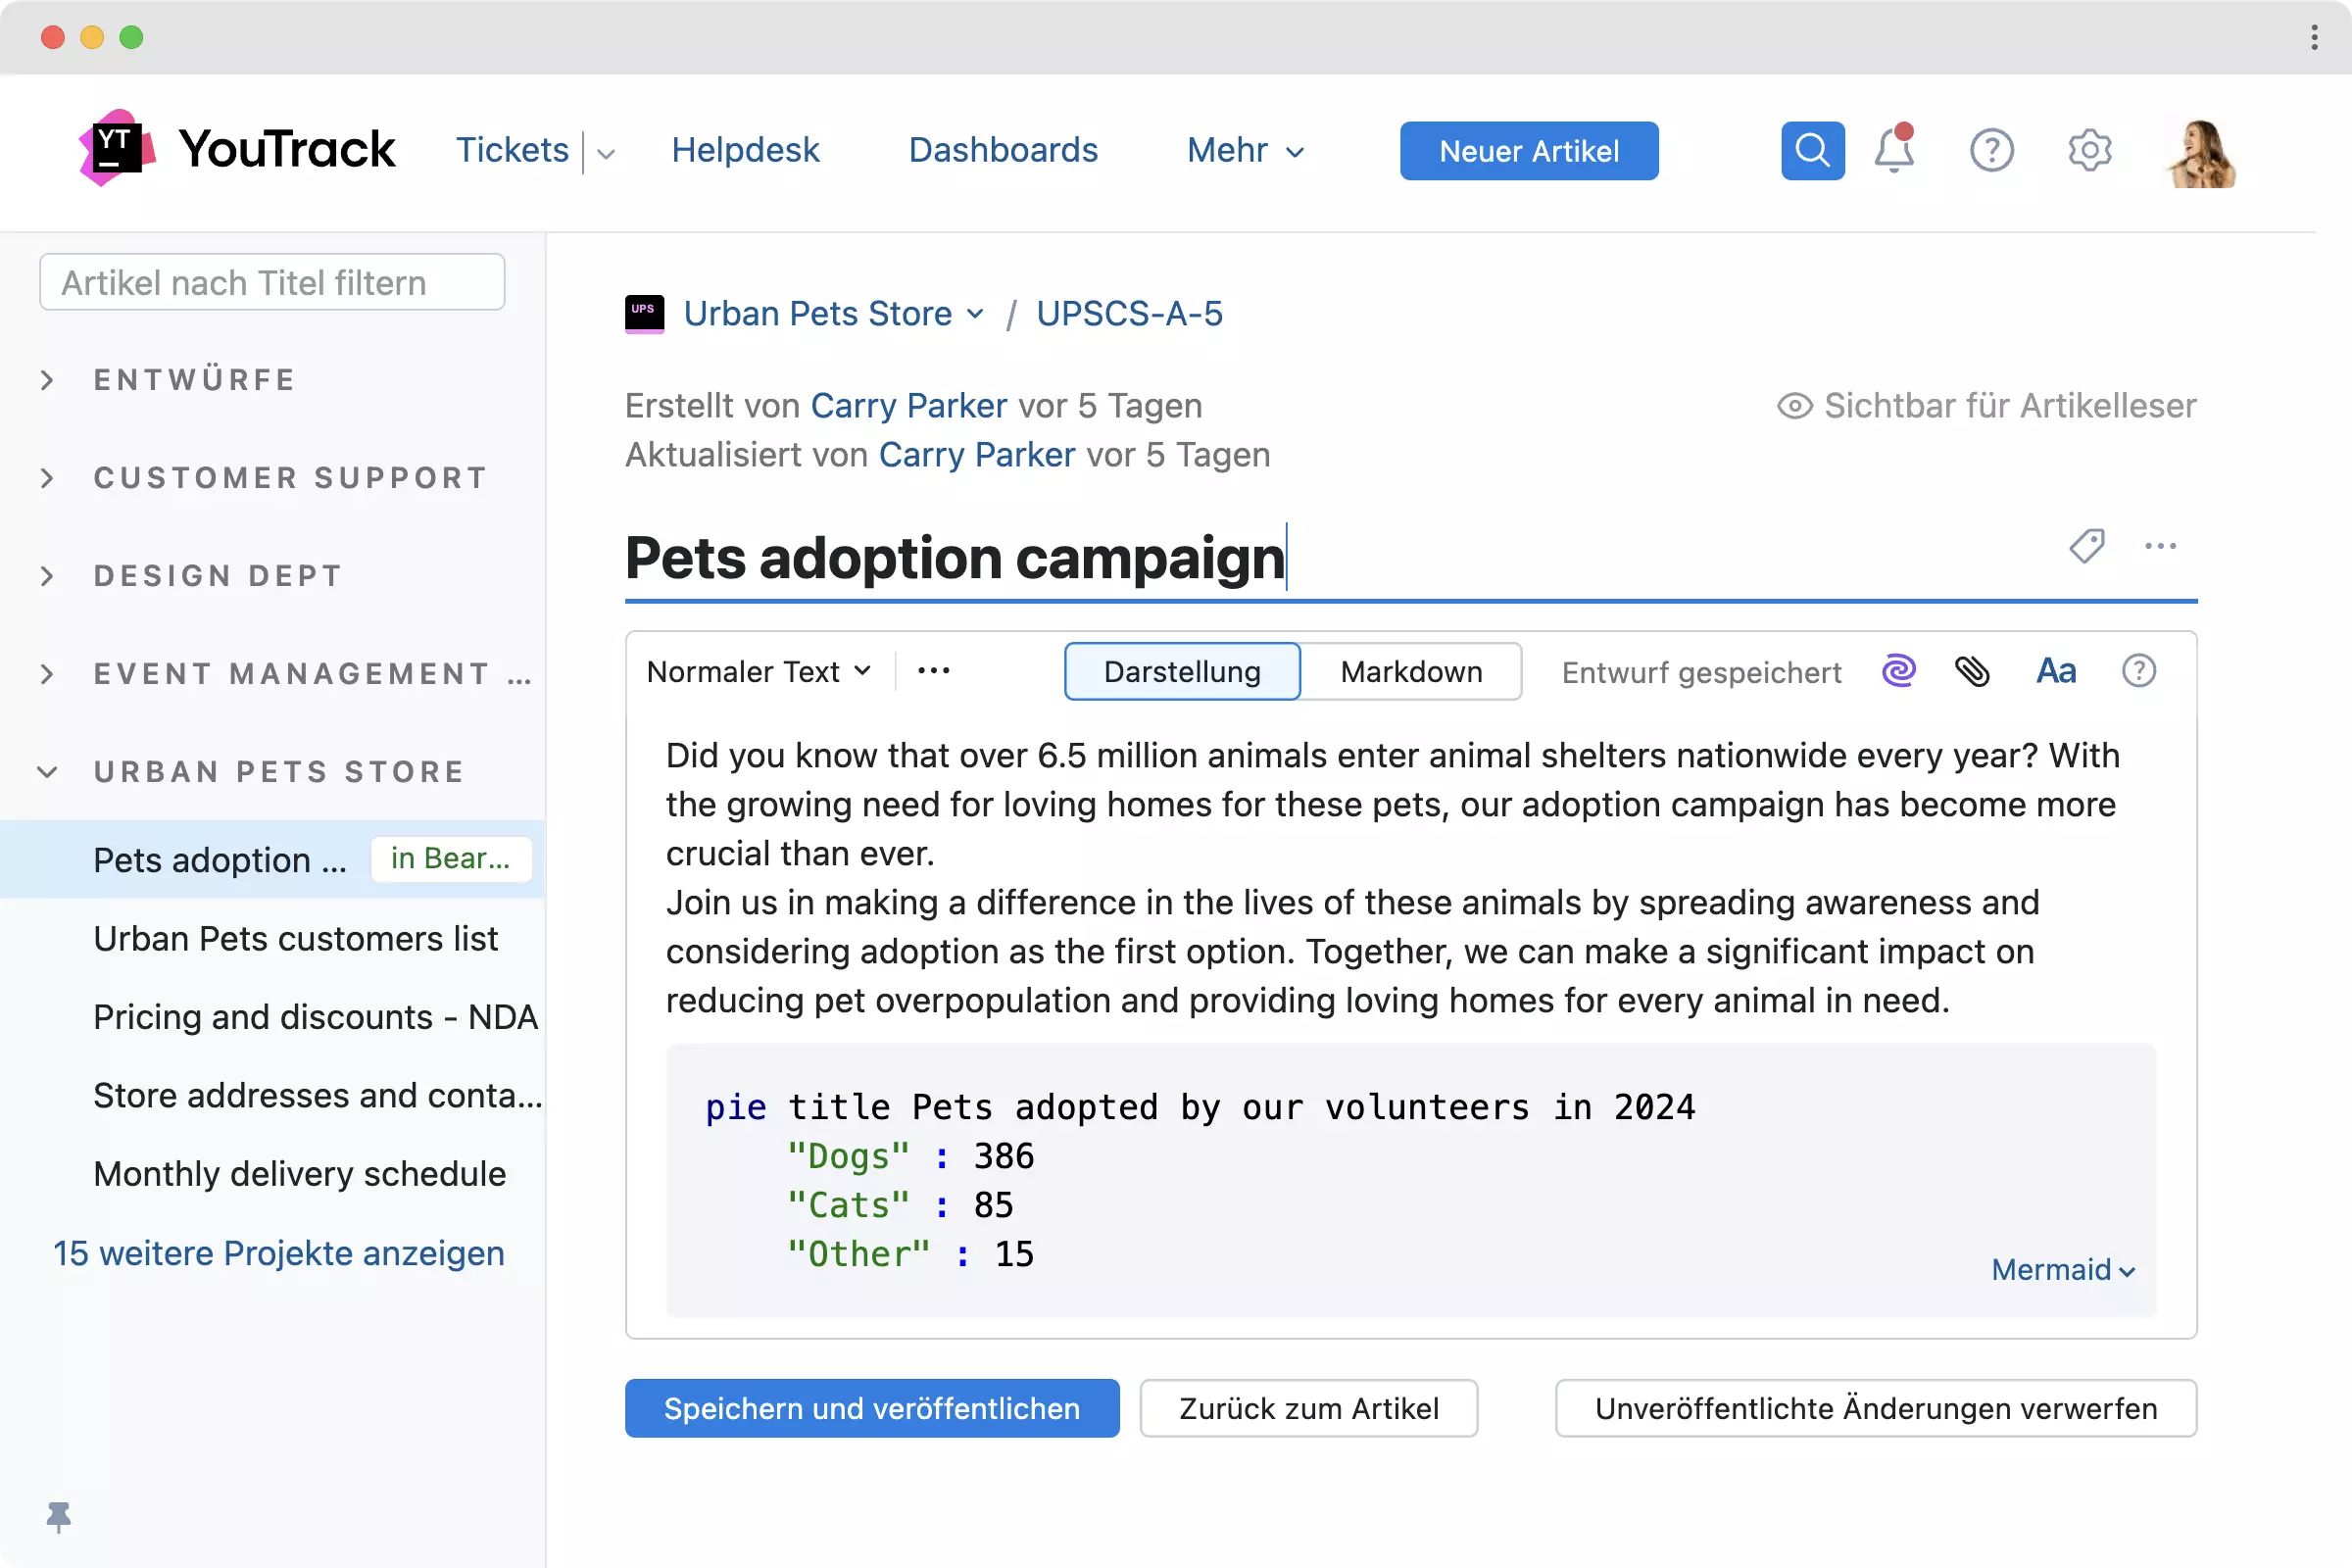The image size is (2352, 1568).
Task: Click the Artikel nach Titel filtern field
Action: [x=272, y=283]
